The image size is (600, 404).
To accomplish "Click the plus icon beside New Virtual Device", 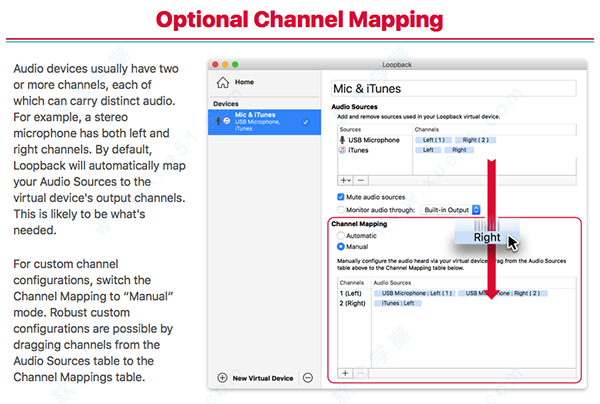I will pos(222,378).
